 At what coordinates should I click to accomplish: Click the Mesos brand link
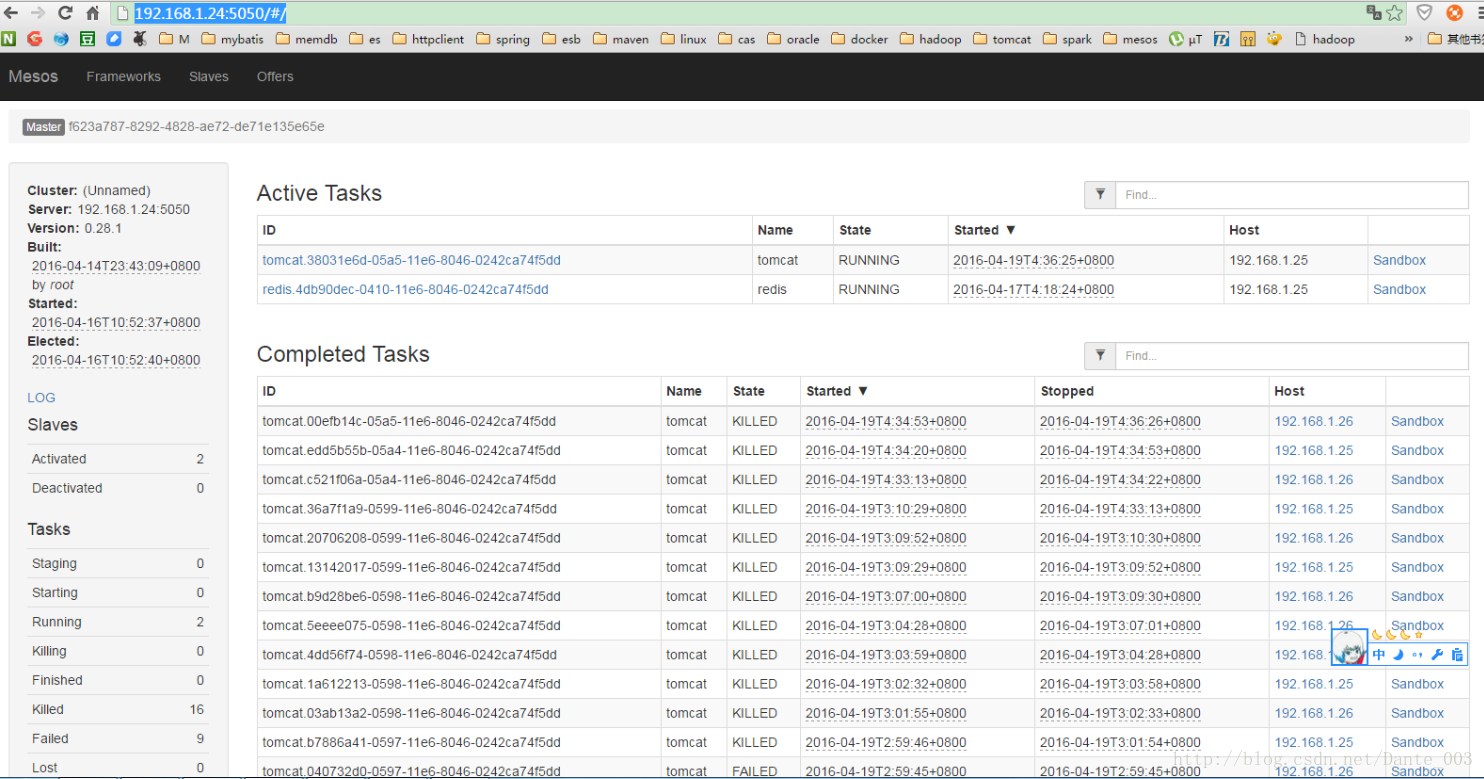[x=33, y=76]
